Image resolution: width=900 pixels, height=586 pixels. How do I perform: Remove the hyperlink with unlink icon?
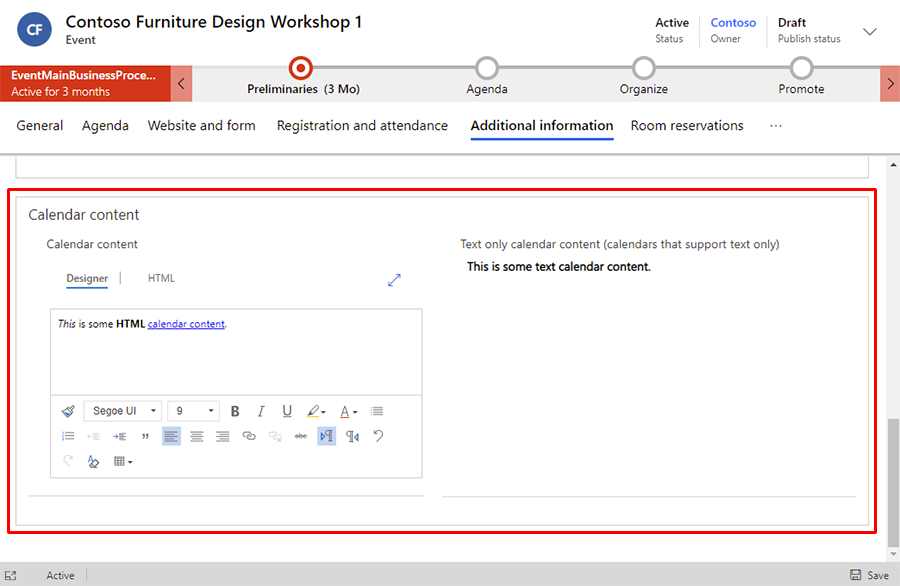click(275, 436)
